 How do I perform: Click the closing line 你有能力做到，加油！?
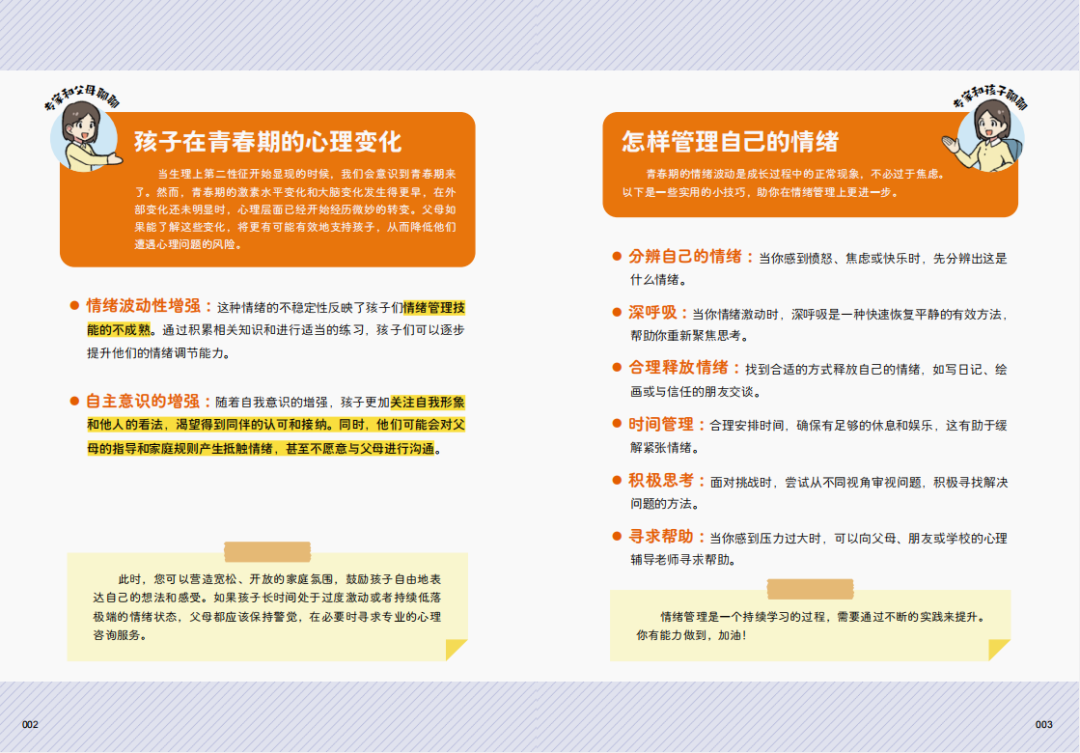691,635
